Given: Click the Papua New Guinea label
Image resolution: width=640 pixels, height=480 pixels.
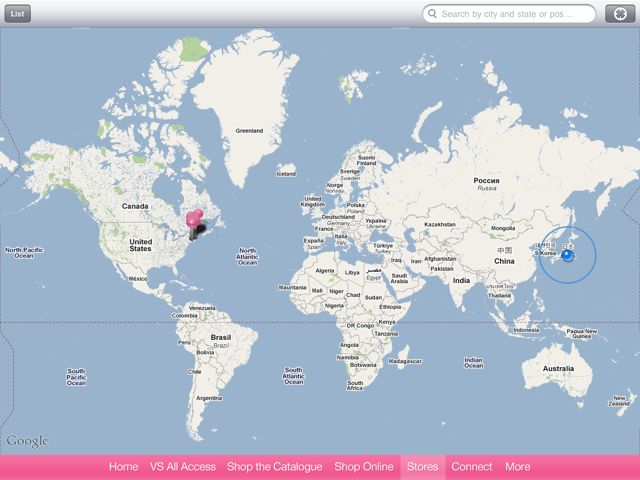Looking at the screenshot, I should 582,333.
